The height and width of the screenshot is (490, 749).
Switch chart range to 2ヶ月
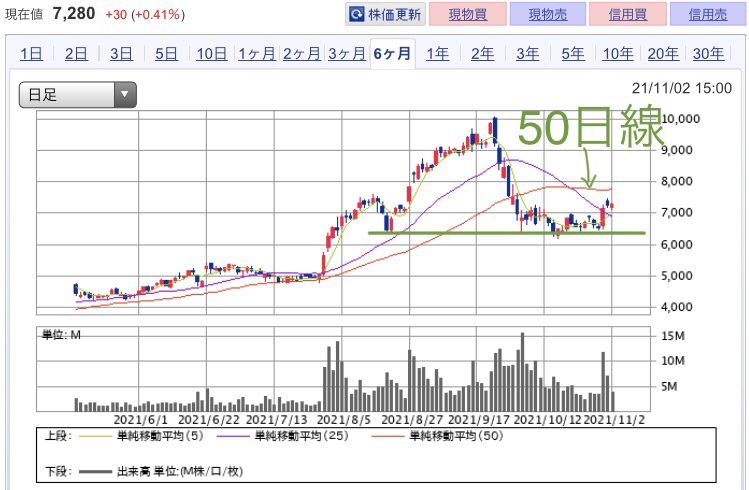[301, 53]
